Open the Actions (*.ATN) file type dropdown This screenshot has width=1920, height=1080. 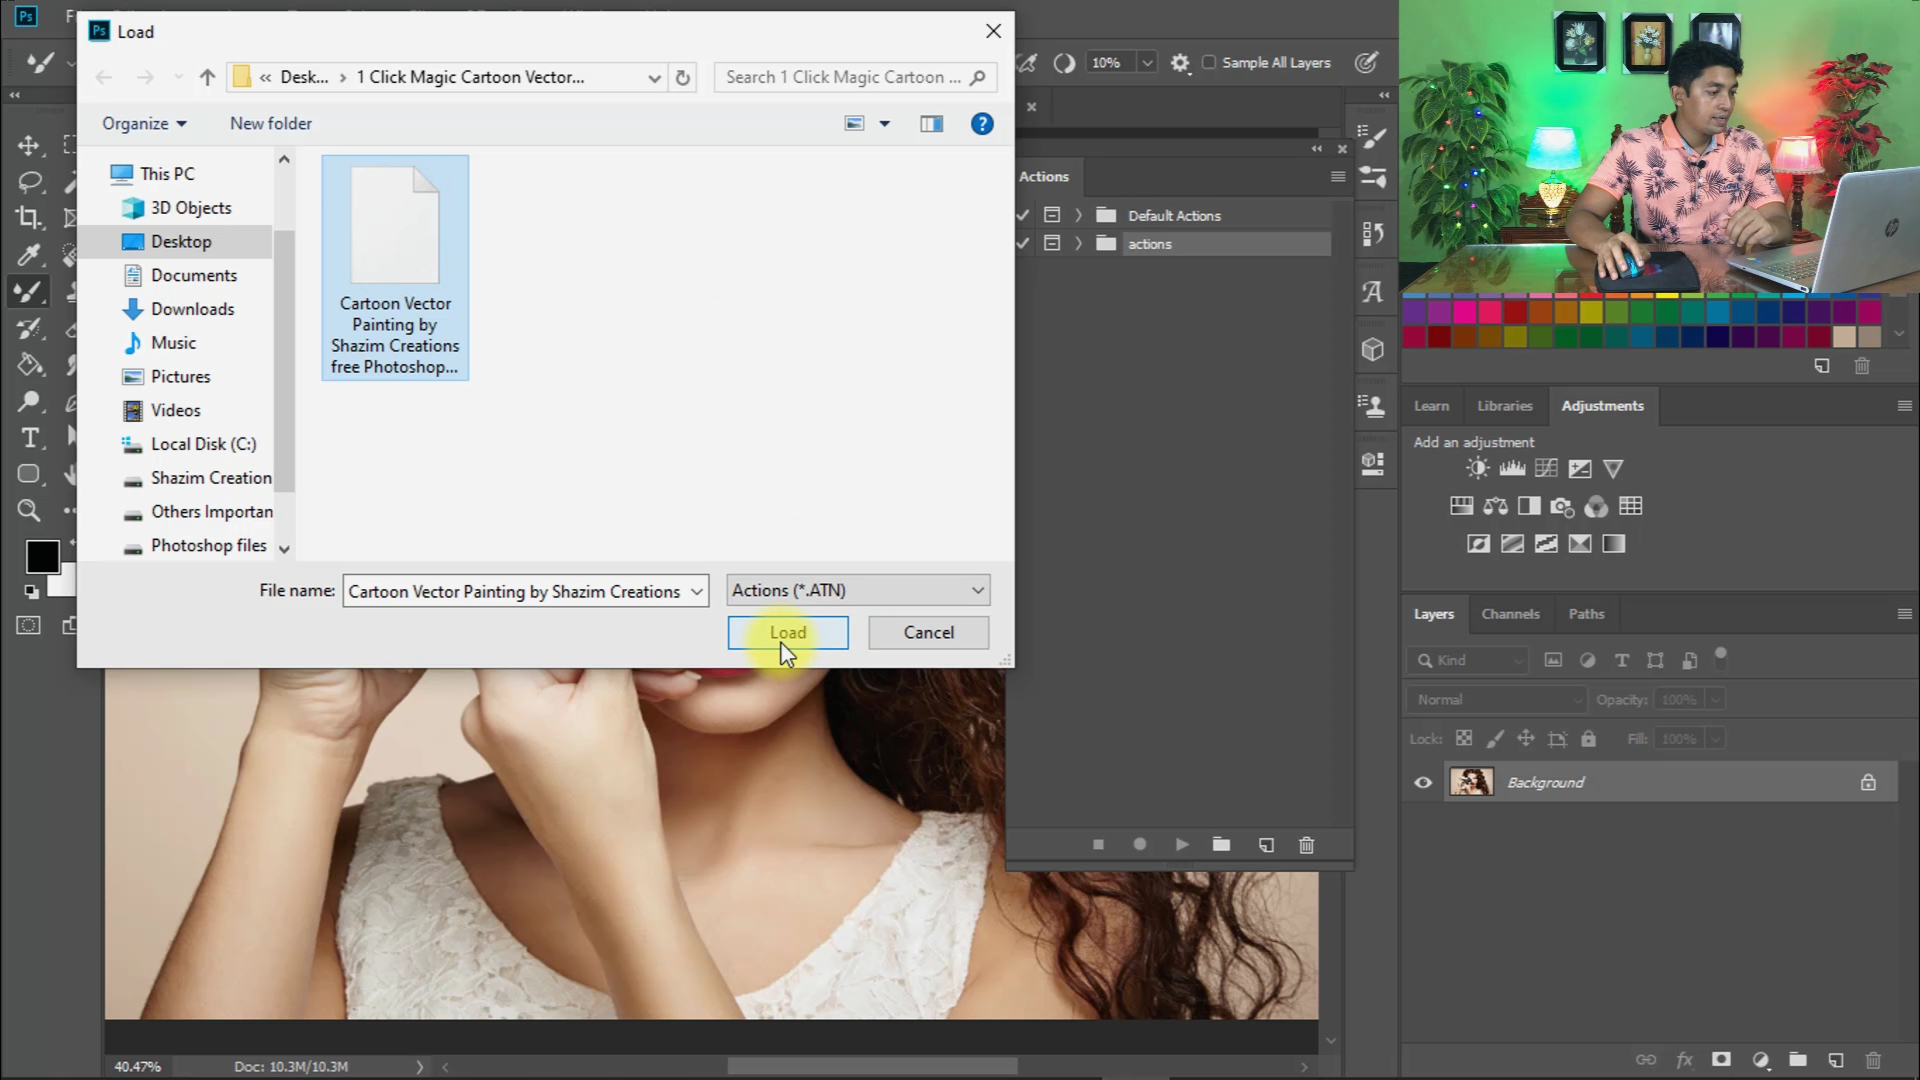coord(858,590)
